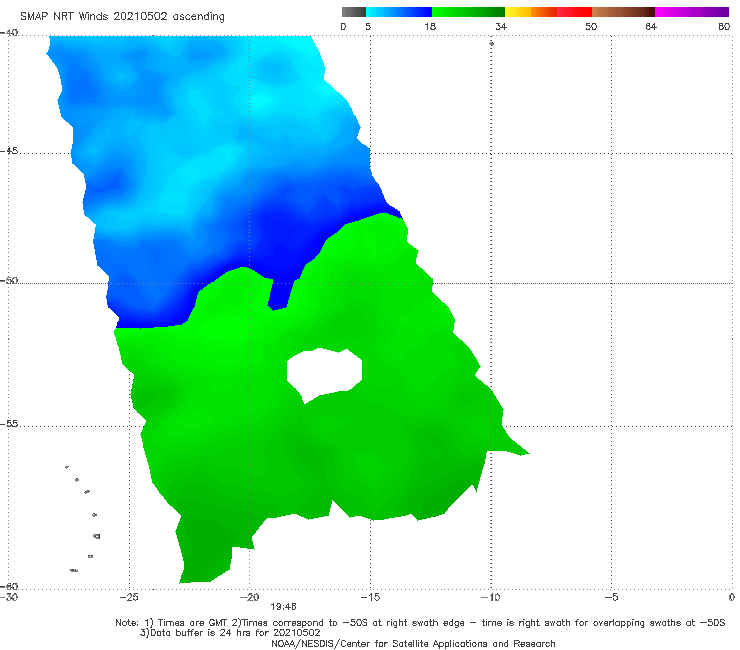Click the dark blue wedge cutting into the green area
Image resolution: width=740 pixels, height=650 pixels.
click(279, 295)
